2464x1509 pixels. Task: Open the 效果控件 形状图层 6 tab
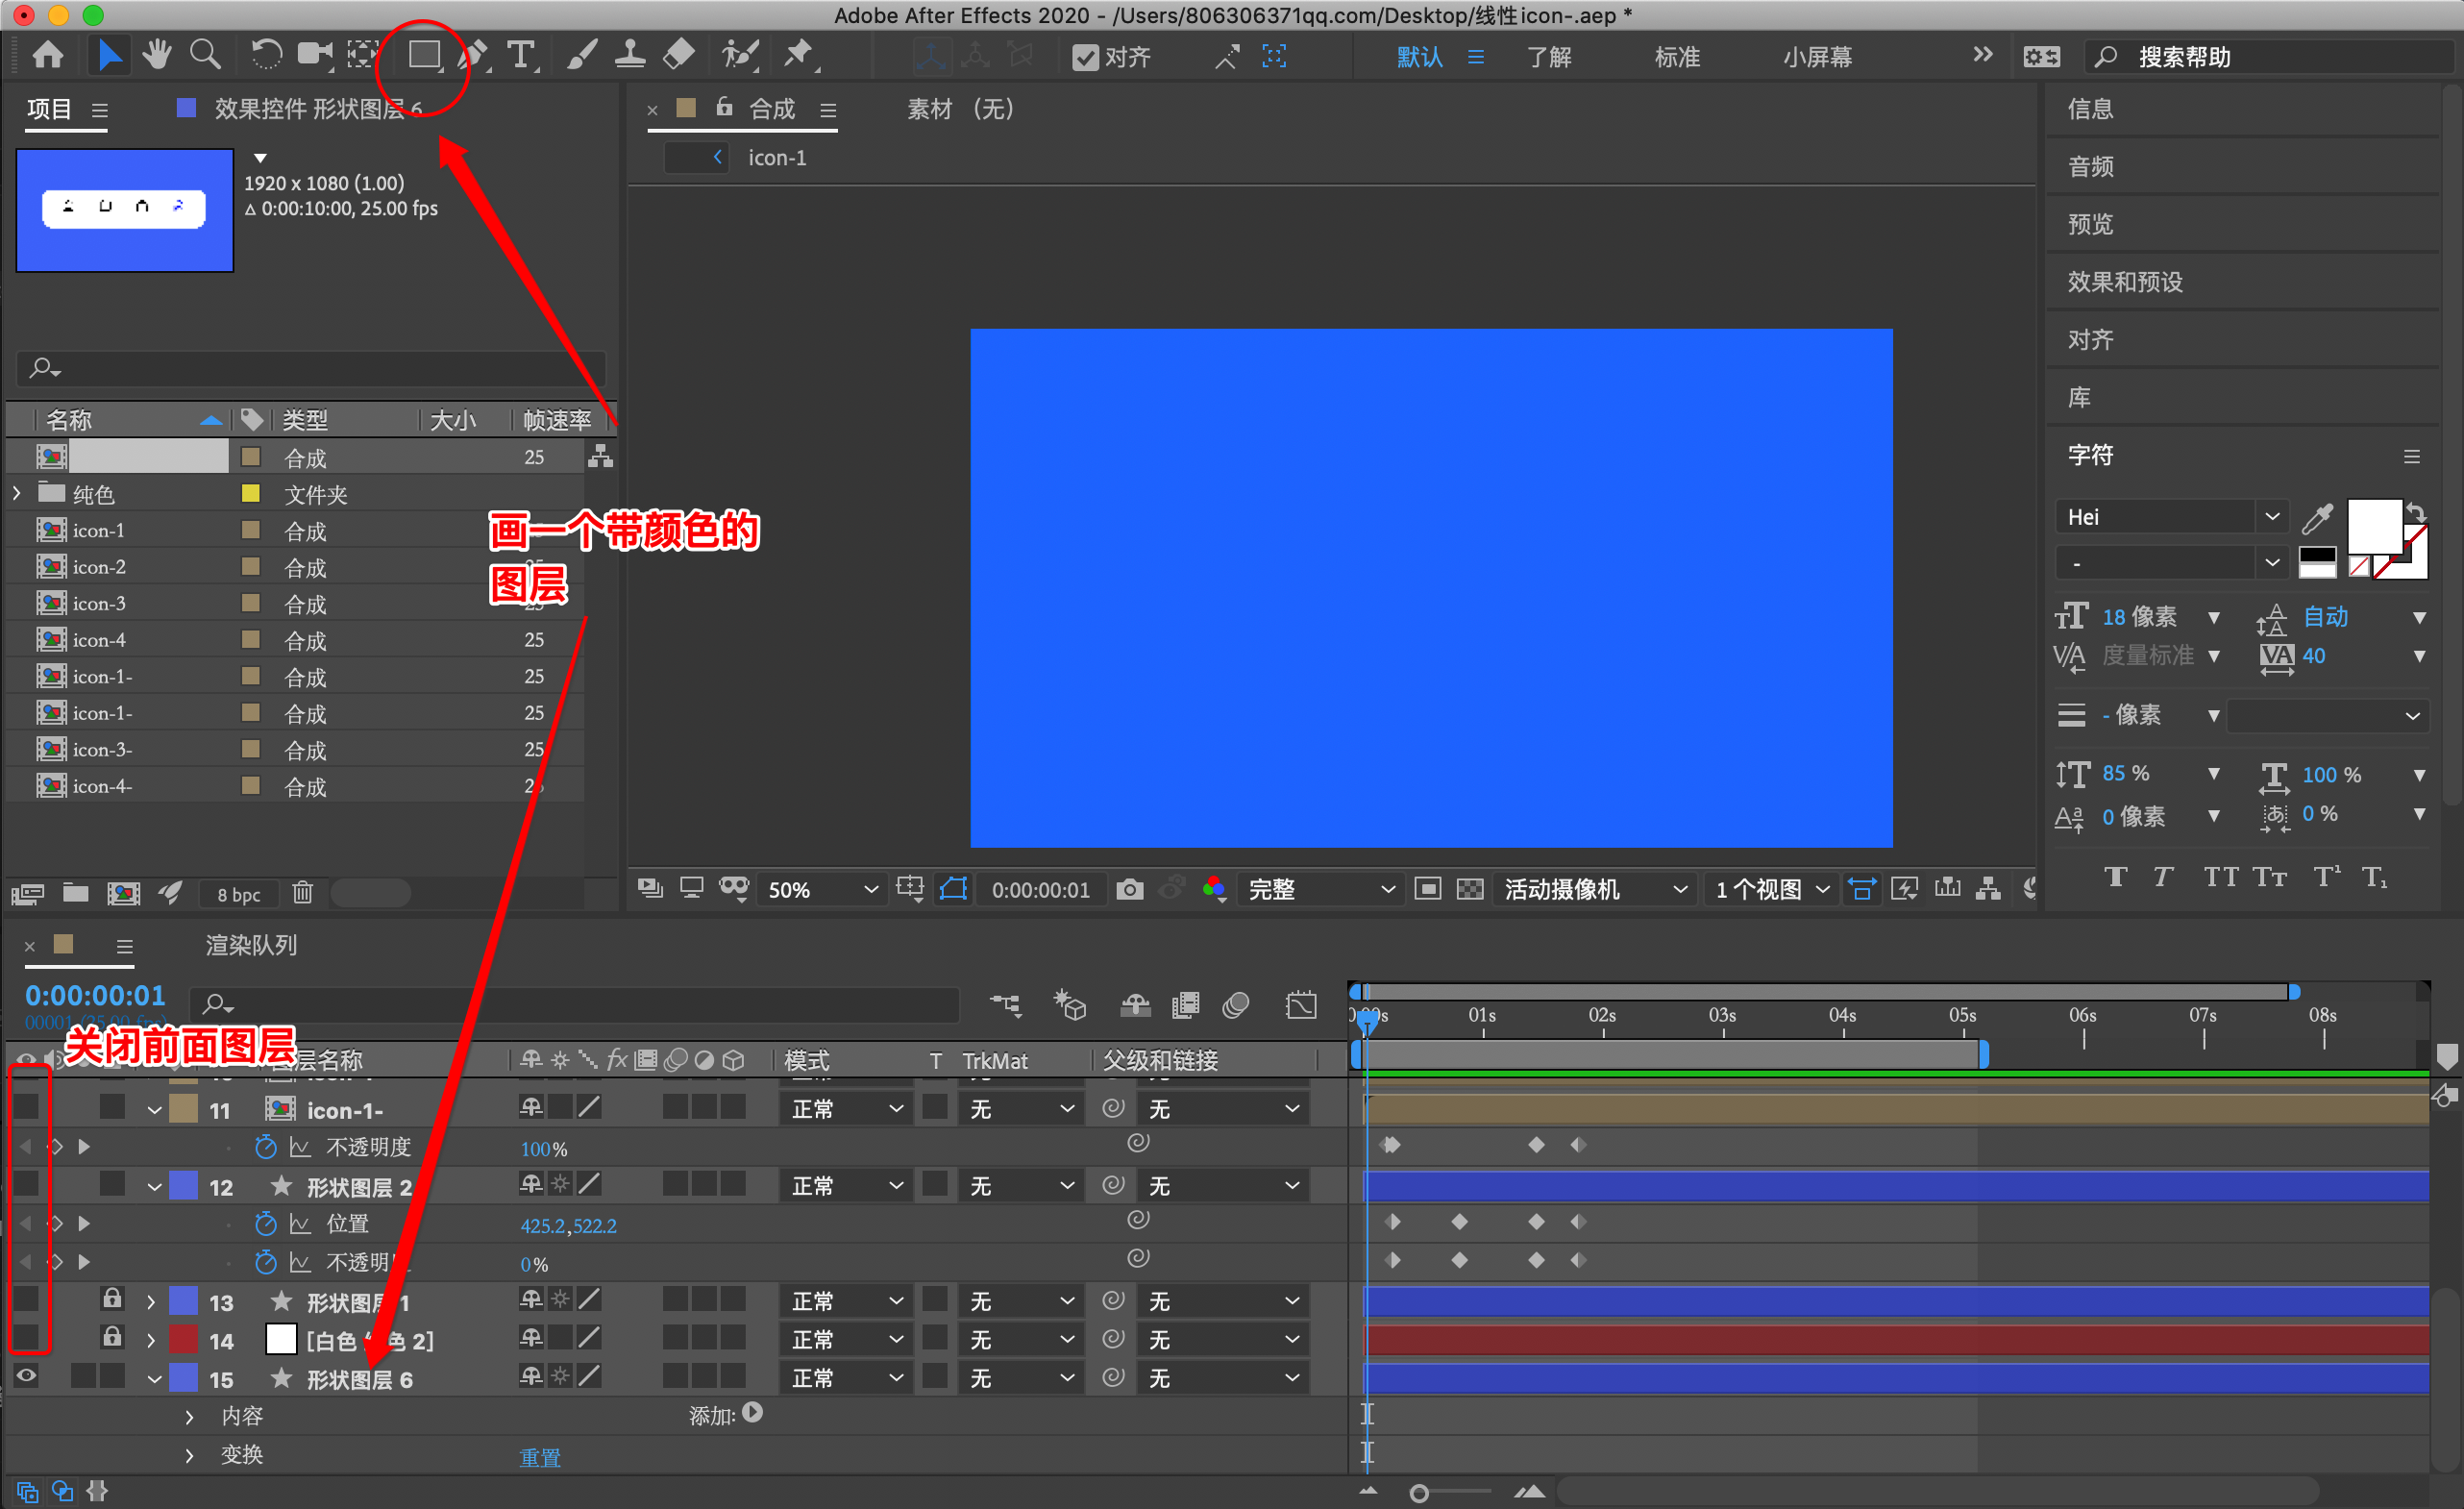[318, 108]
